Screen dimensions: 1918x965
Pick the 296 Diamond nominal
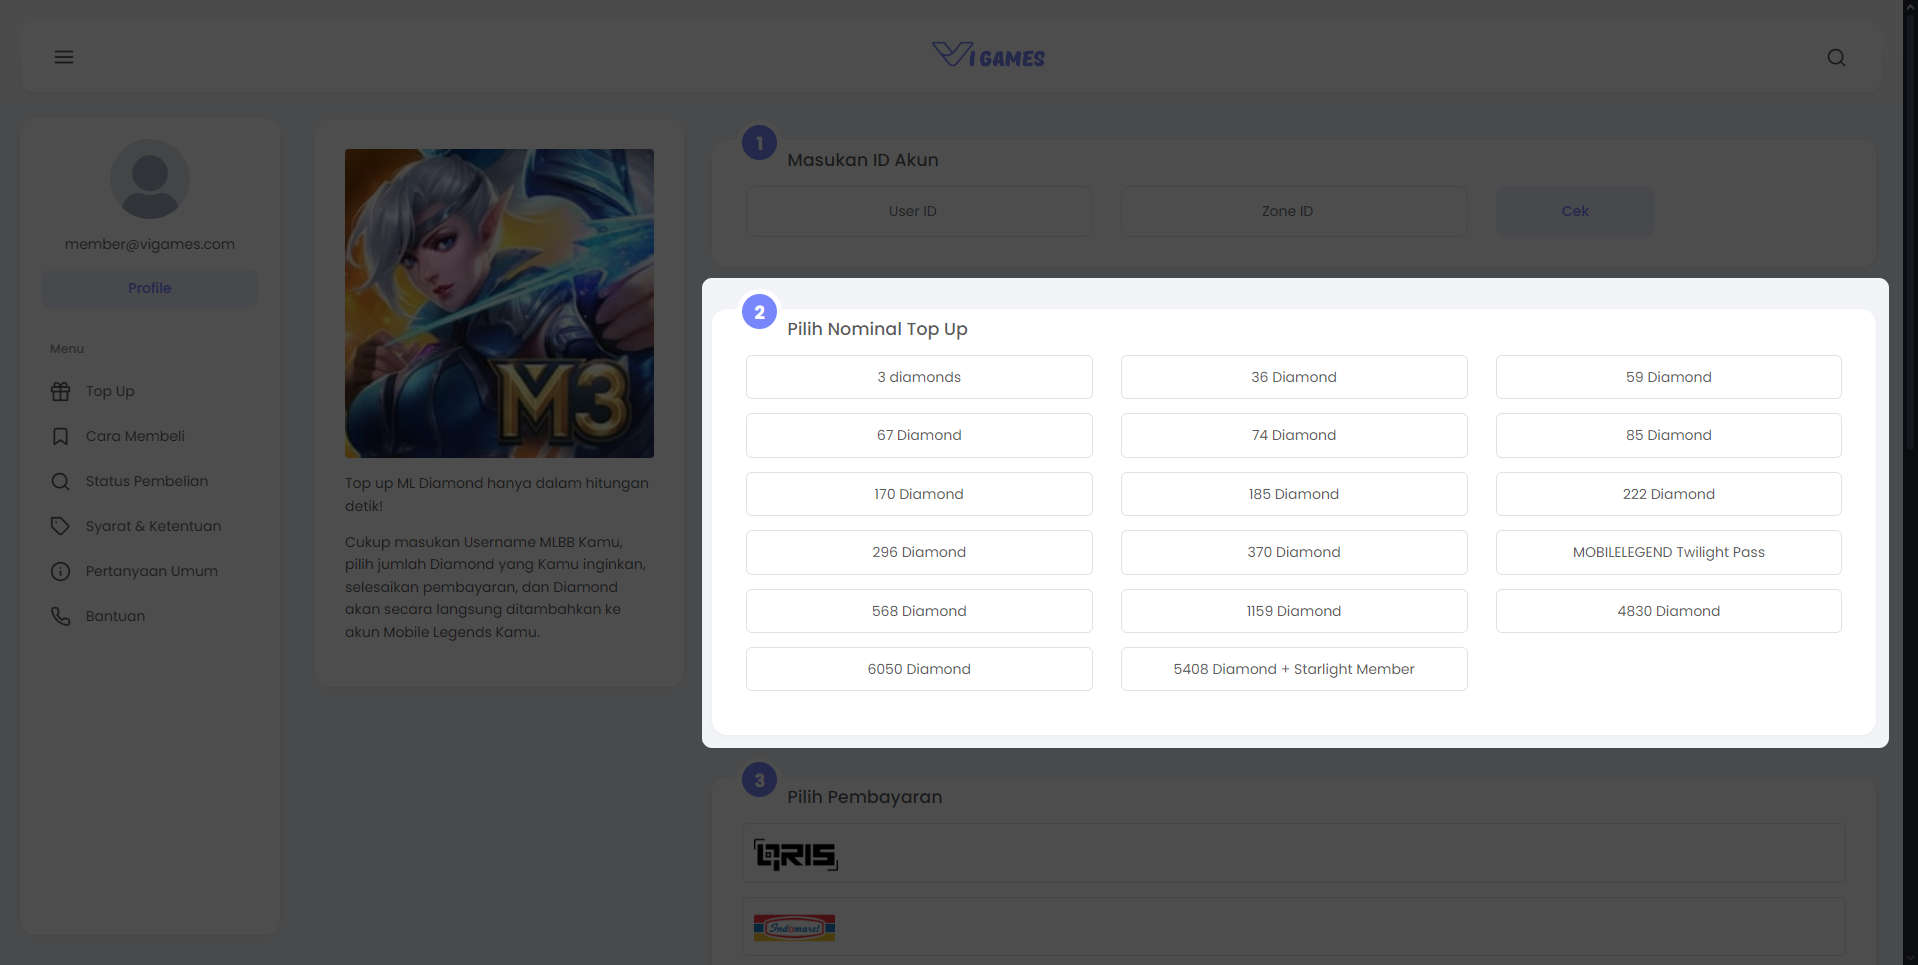pos(919,552)
